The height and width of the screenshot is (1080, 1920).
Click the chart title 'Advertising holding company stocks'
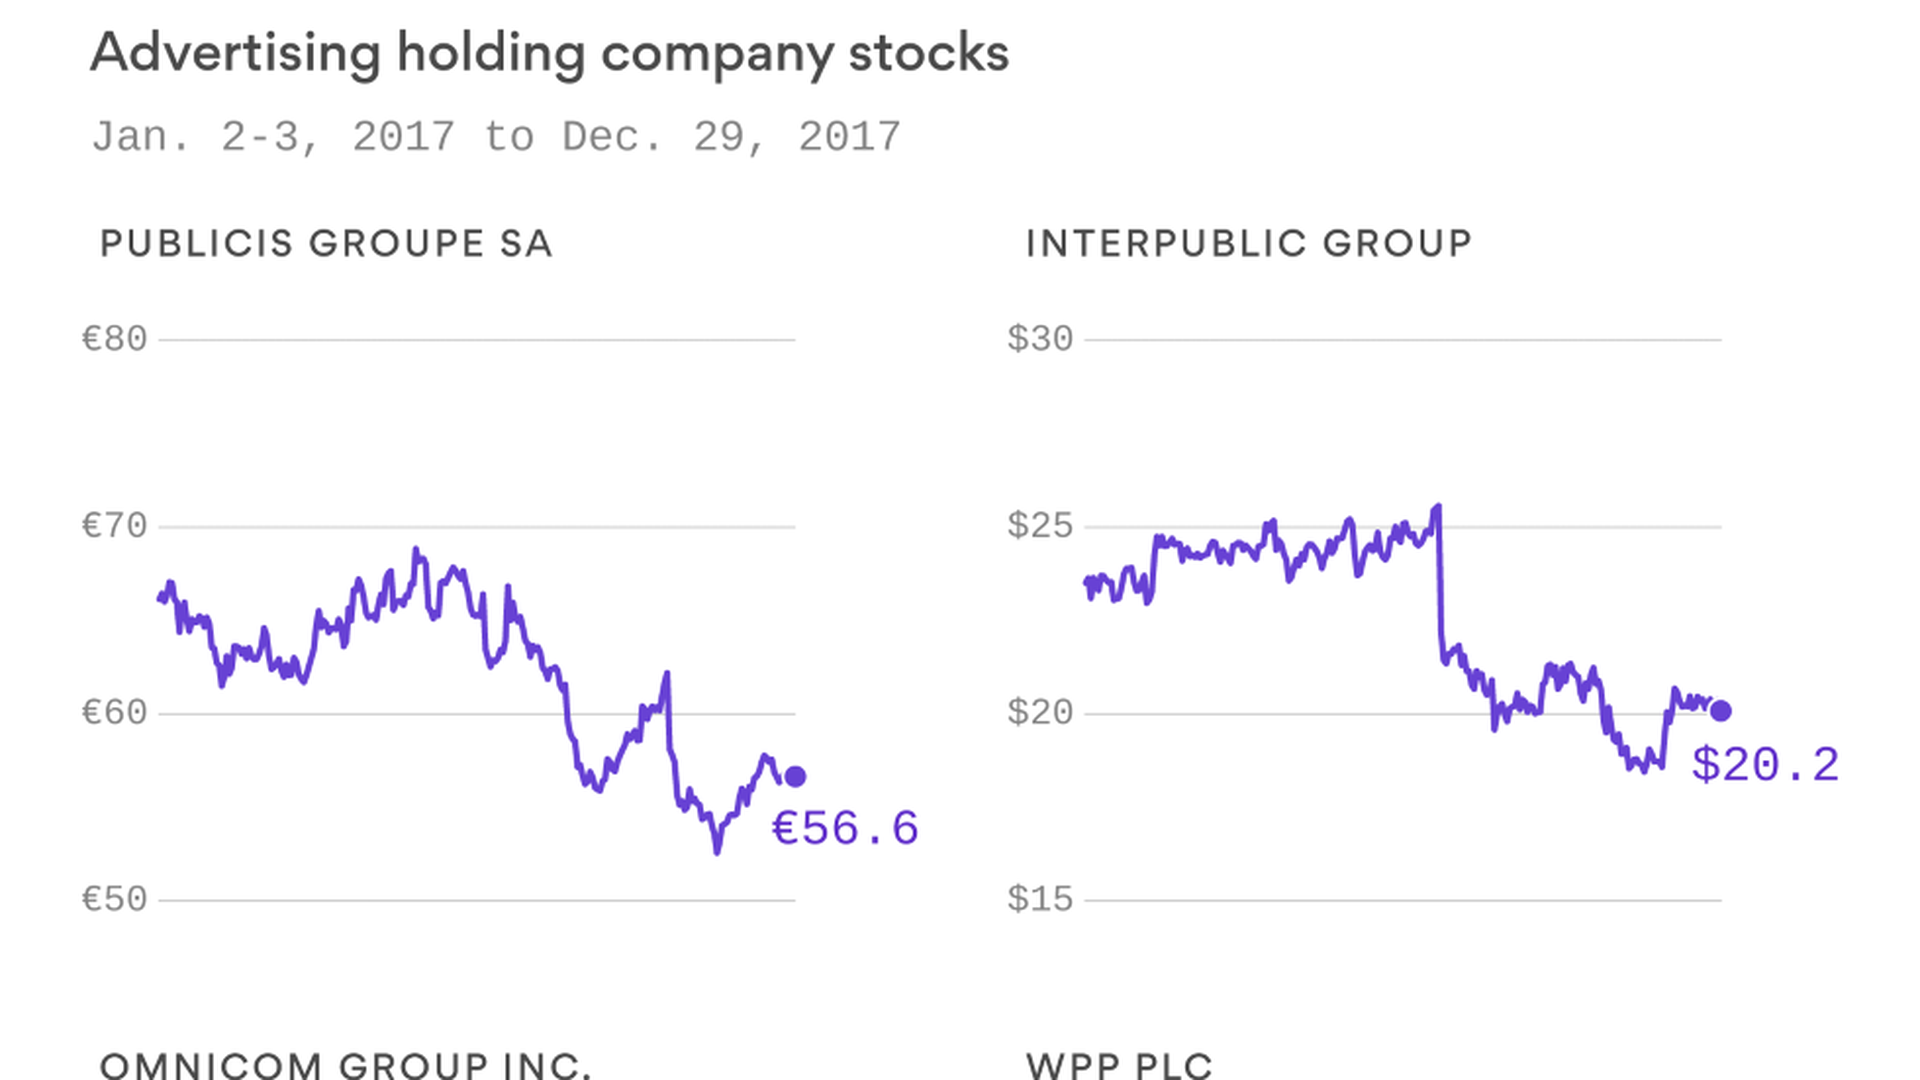(549, 52)
